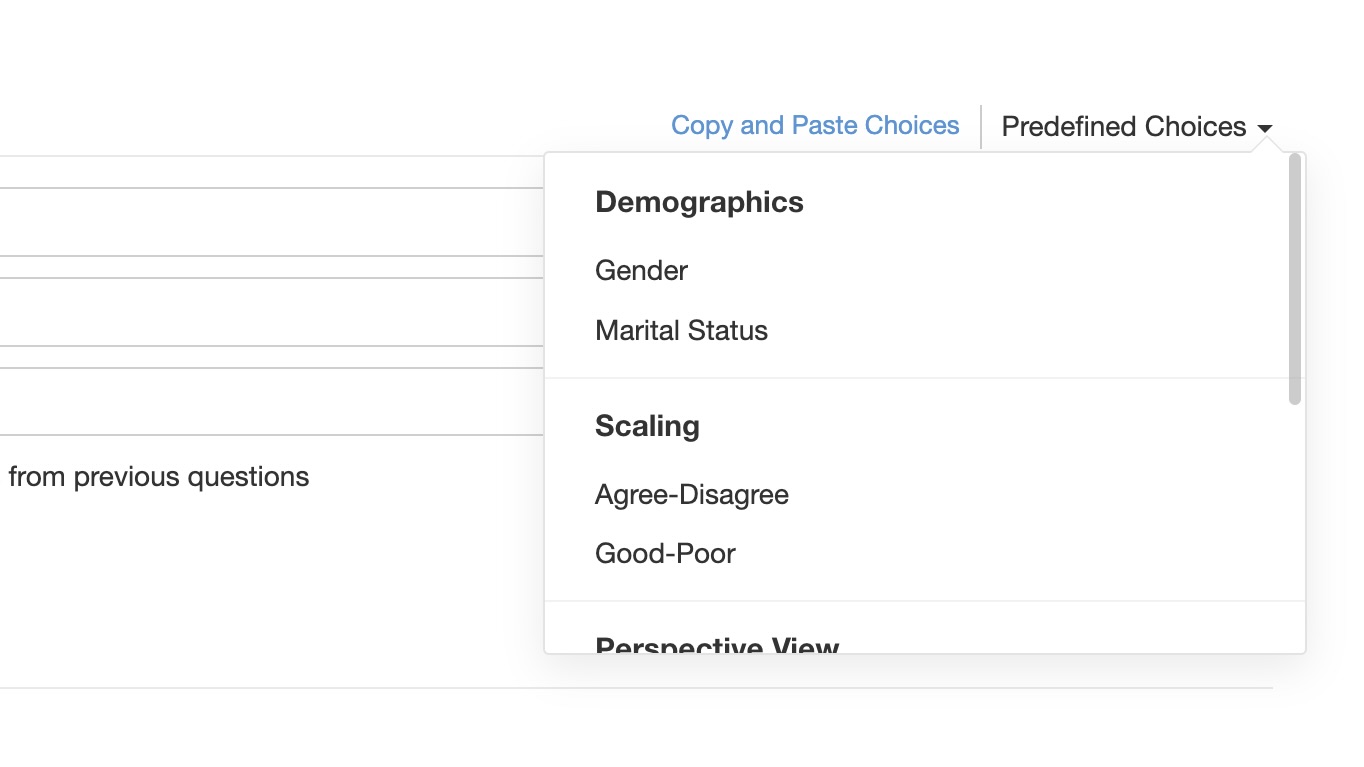Click the Copy and Paste Choices link
This screenshot has height=767, width=1364.
coord(814,126)
